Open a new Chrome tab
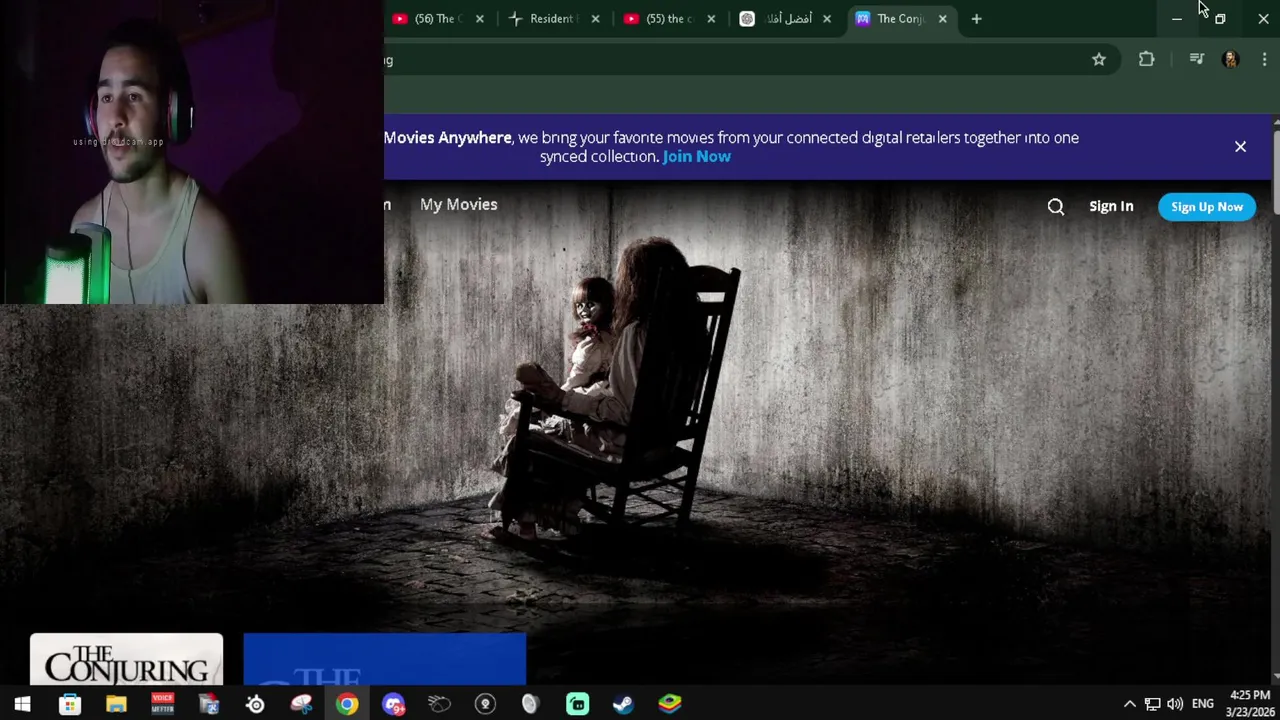This screenshot has height=720, width=1280. point(977,18)
